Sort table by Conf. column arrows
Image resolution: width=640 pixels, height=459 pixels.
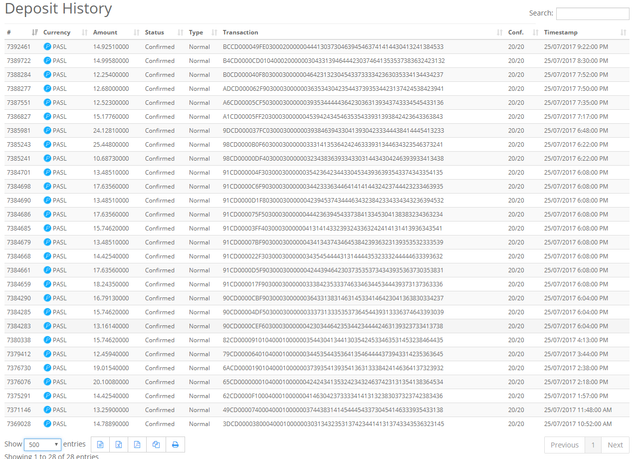click(536, 32)
